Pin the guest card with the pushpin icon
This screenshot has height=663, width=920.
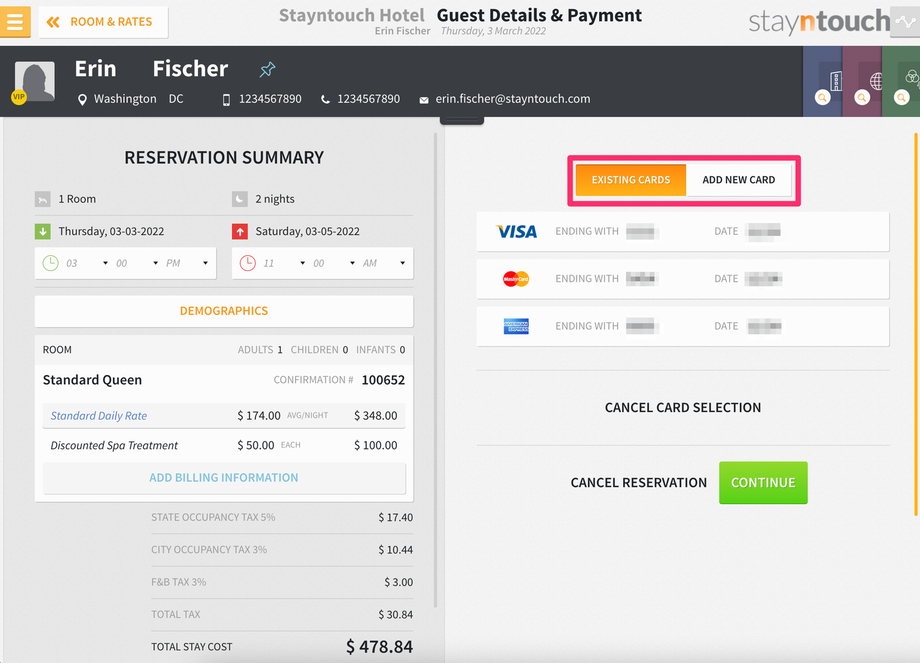(268, 70)
